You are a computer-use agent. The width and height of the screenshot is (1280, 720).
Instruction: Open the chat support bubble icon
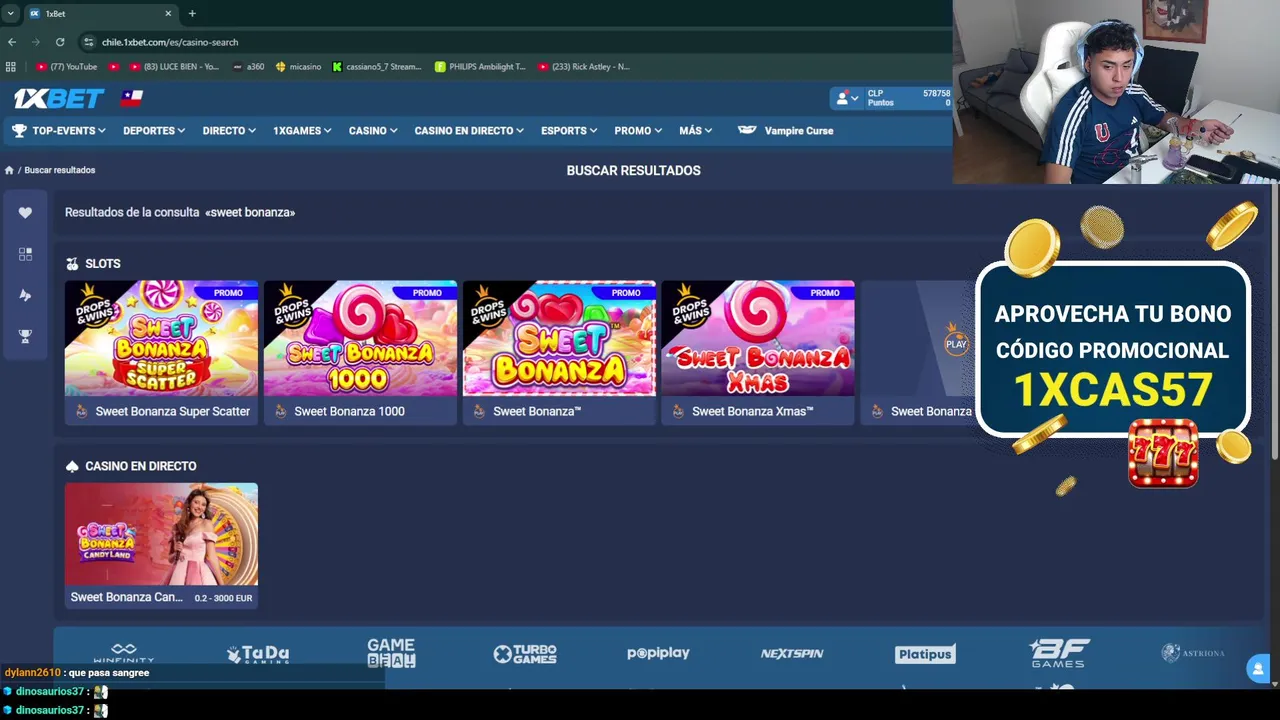click(x=1258, y=669)
